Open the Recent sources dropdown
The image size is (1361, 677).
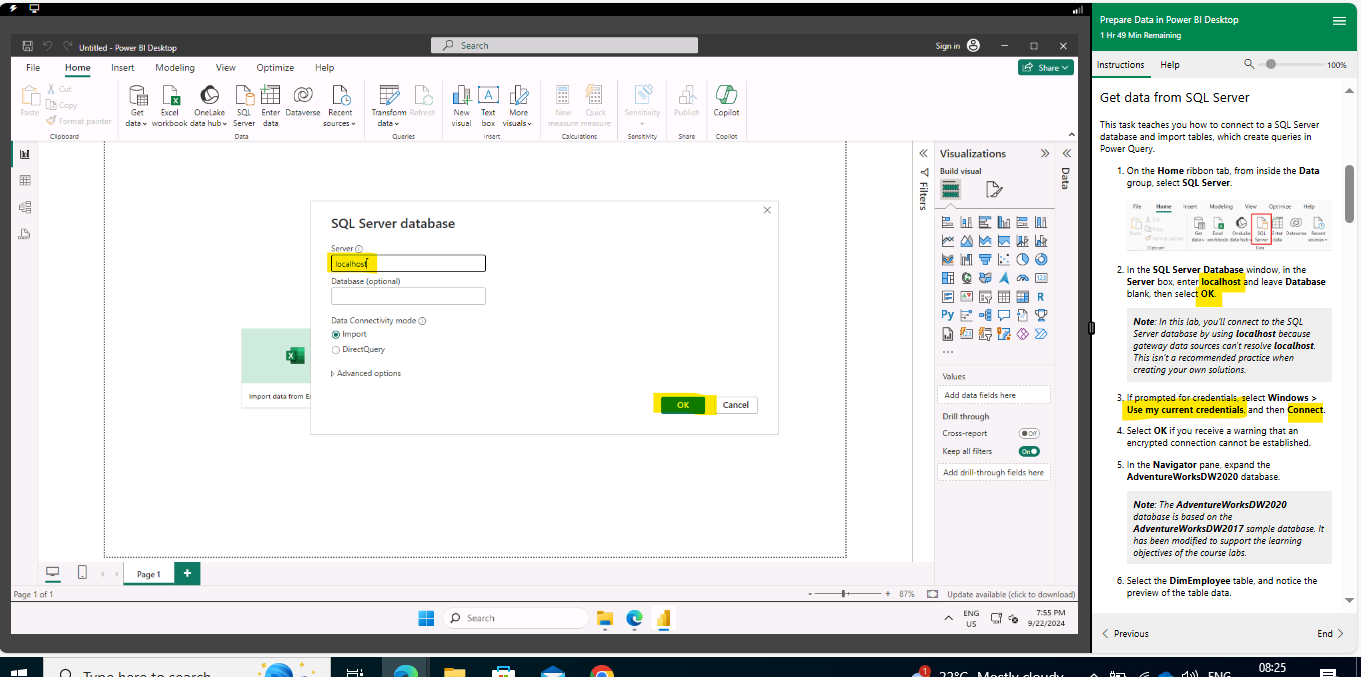(340, 105)
